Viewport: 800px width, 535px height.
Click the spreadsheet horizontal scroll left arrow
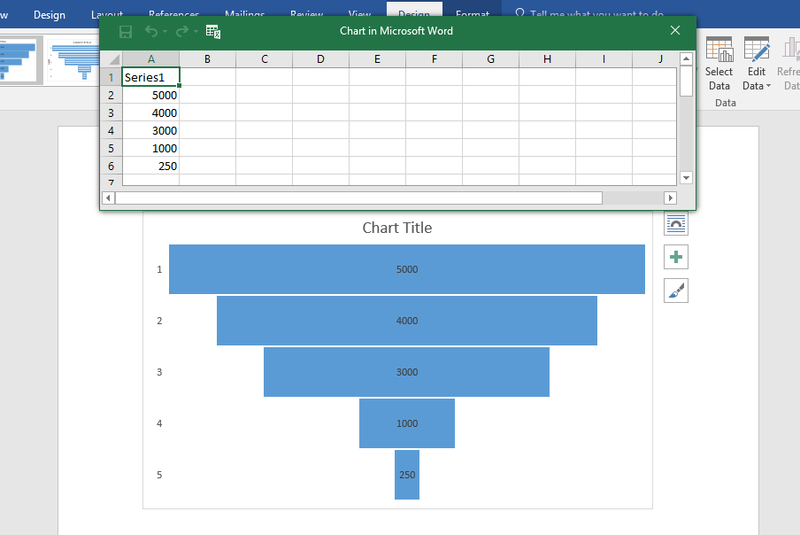(108, 198)
